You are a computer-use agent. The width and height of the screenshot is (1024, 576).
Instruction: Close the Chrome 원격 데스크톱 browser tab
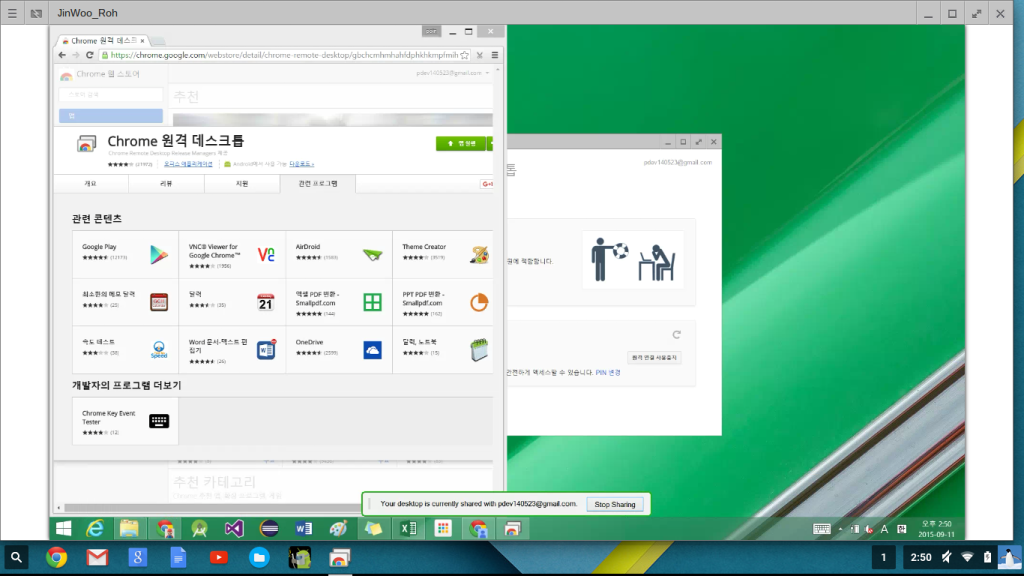pyautogui.click(x=142, y=40)
